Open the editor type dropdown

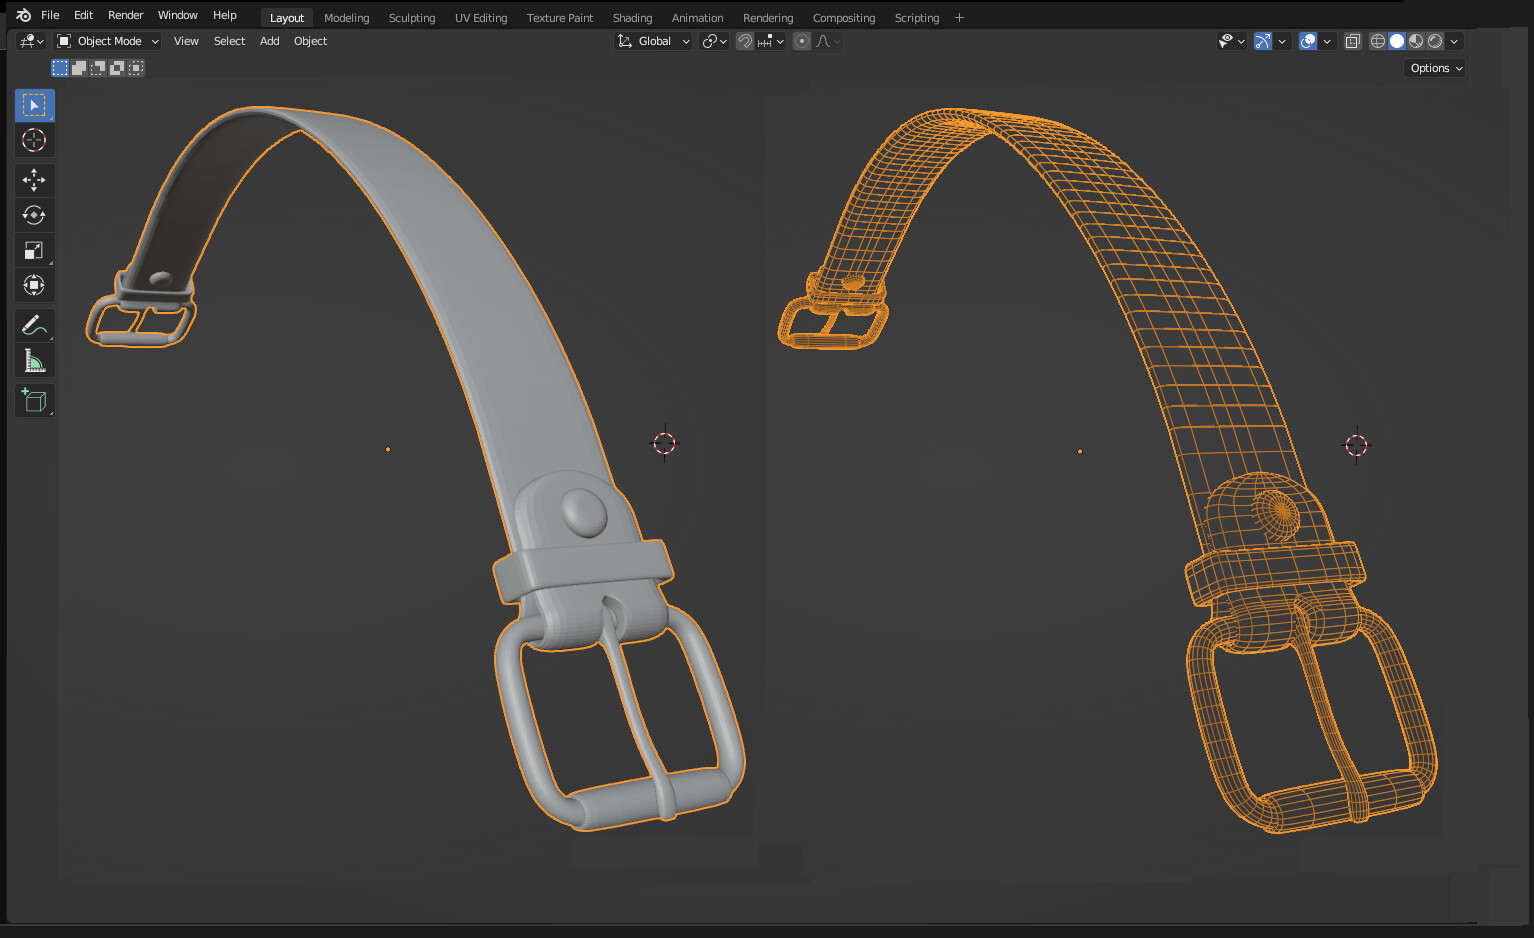click(31, 41)
